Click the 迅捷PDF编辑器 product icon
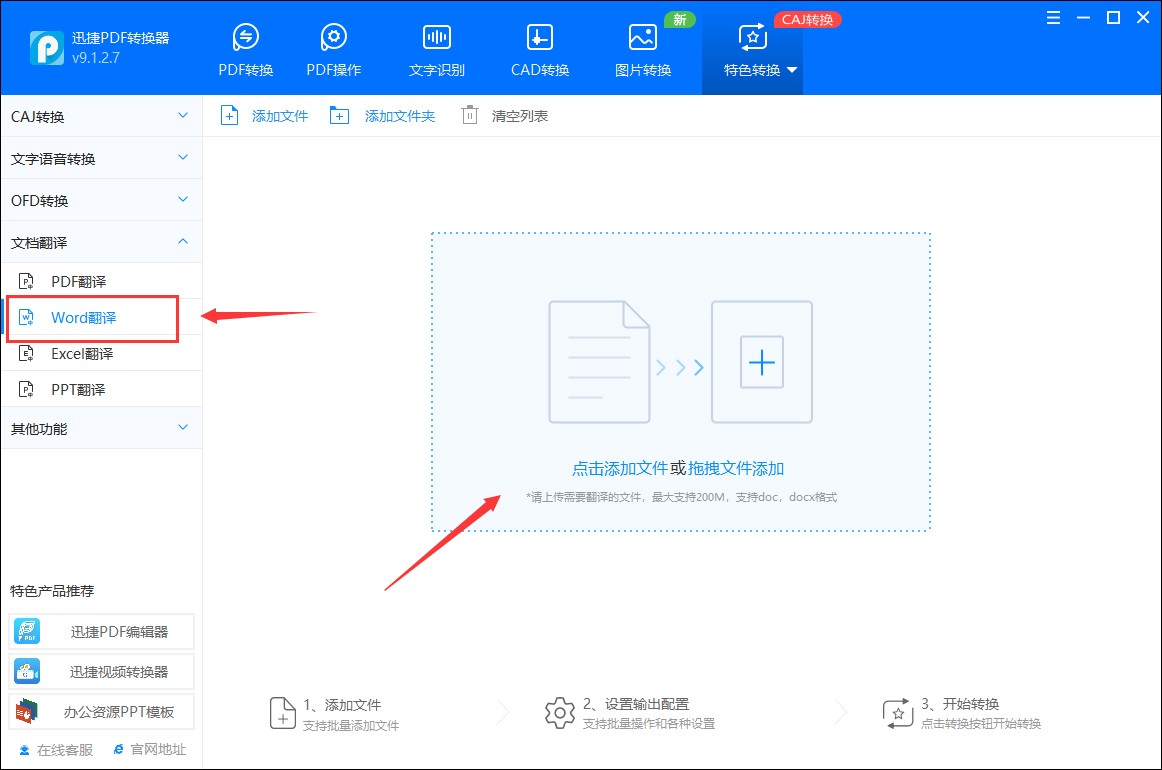This screenshot has height=770, width=1162. (x=27, y=631)
